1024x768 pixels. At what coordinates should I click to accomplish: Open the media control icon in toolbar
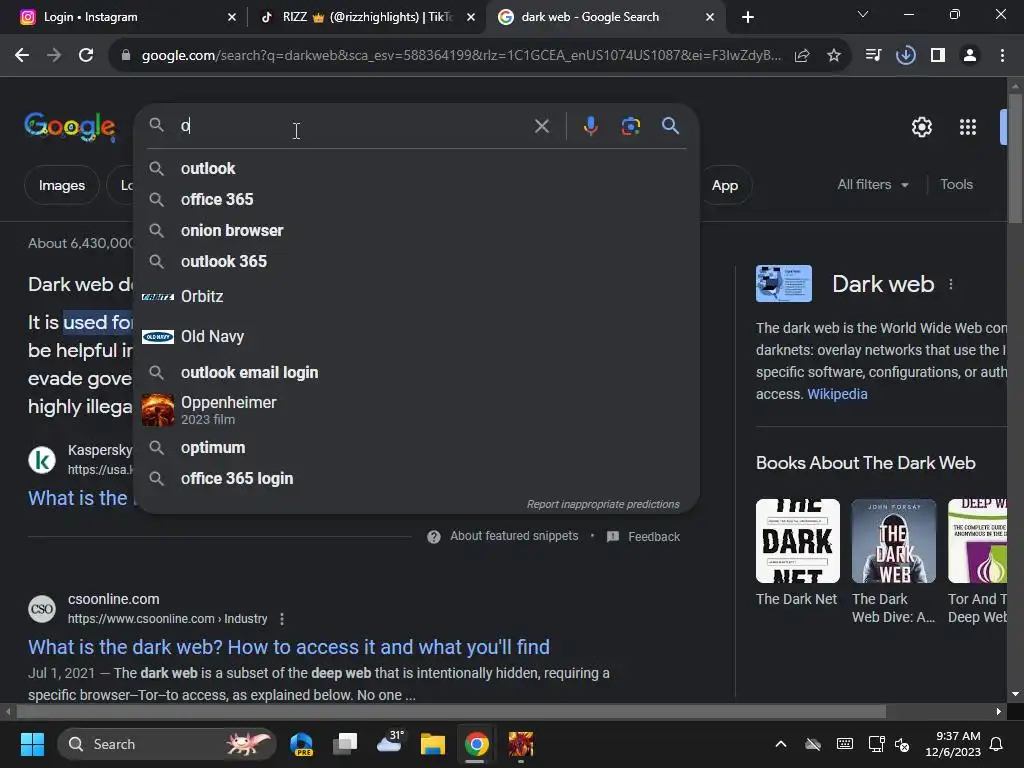(873, 56)
